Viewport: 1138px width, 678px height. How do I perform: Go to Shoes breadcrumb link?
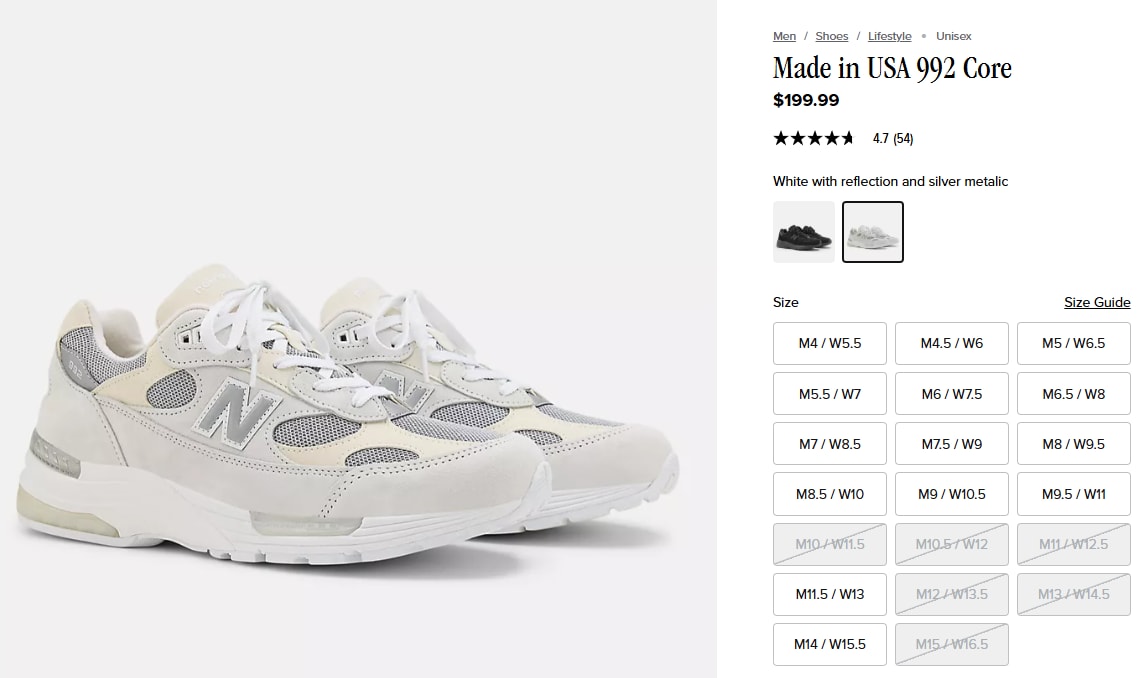tap(831, 36)
